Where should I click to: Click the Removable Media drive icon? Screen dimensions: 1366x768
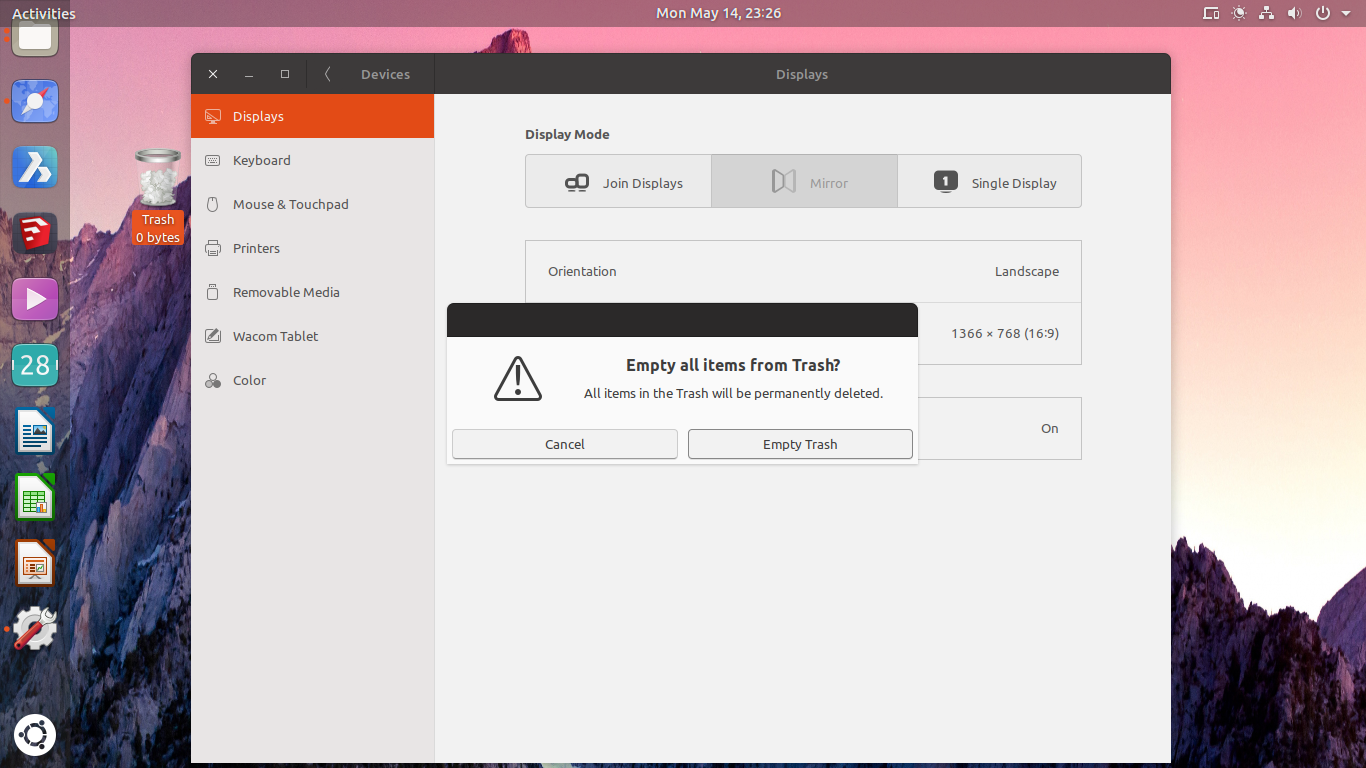[212, 292]
